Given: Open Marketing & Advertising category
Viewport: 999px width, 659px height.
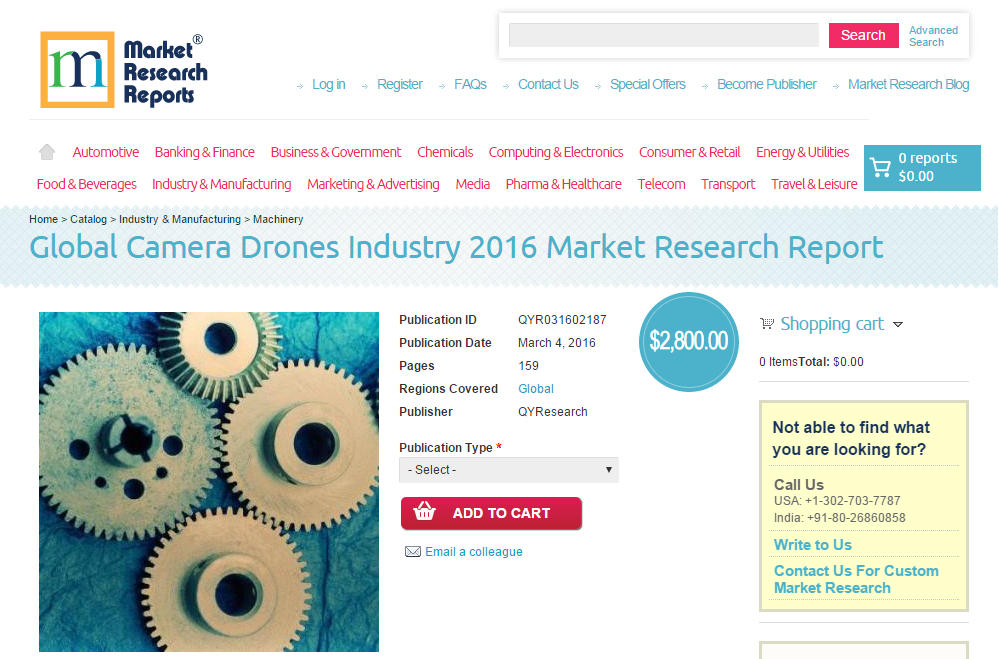Looking at the screenshot, I should click(373, 184).
